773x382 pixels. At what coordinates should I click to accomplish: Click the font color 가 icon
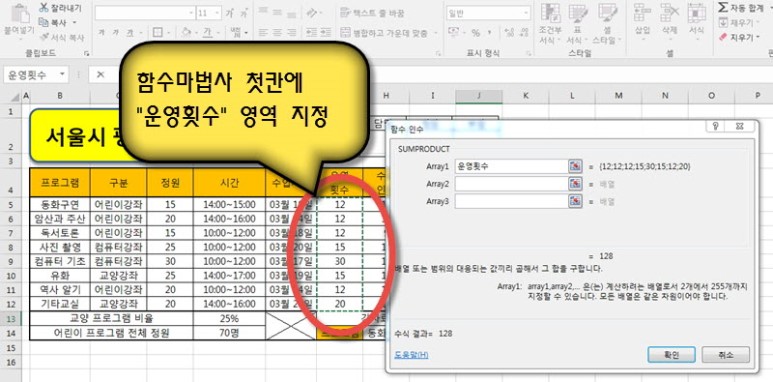207,33
